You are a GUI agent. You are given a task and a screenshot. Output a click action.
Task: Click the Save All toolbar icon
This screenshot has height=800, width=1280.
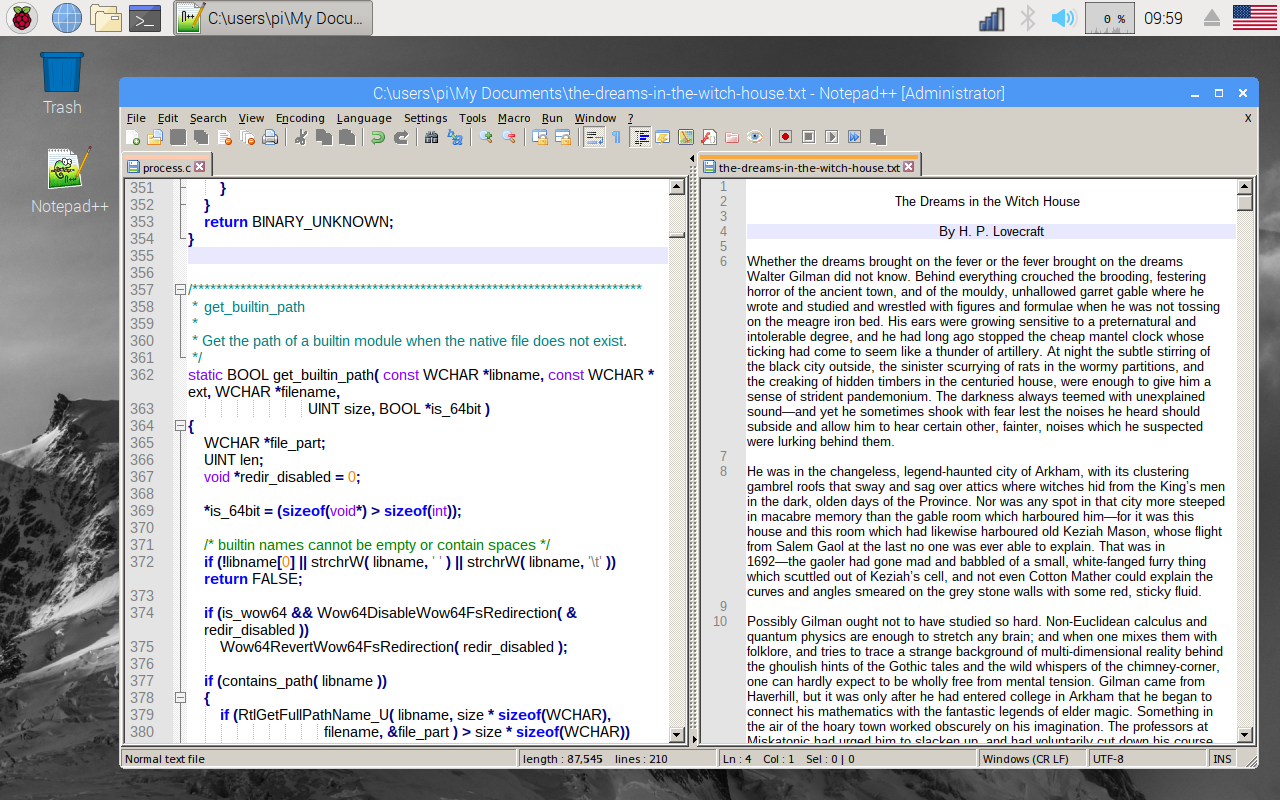pos(201,137)
